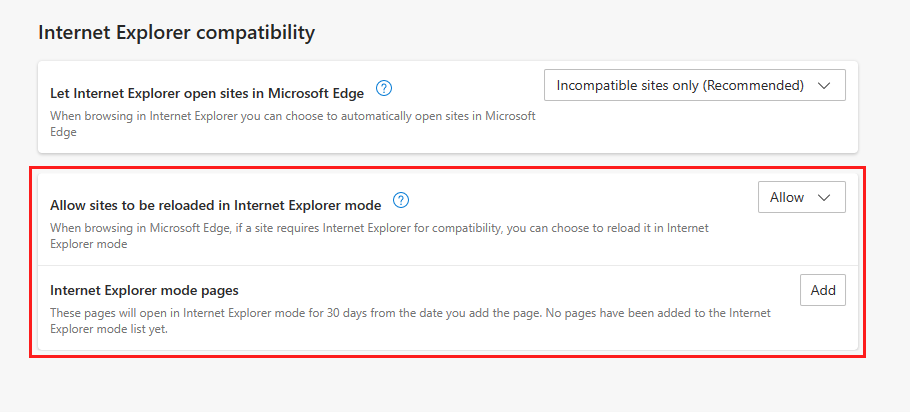Open the 'Allow' reload-in-IE-mode dropdown
The height and width of the screenshot is (412, 910).
pos(801,197)
